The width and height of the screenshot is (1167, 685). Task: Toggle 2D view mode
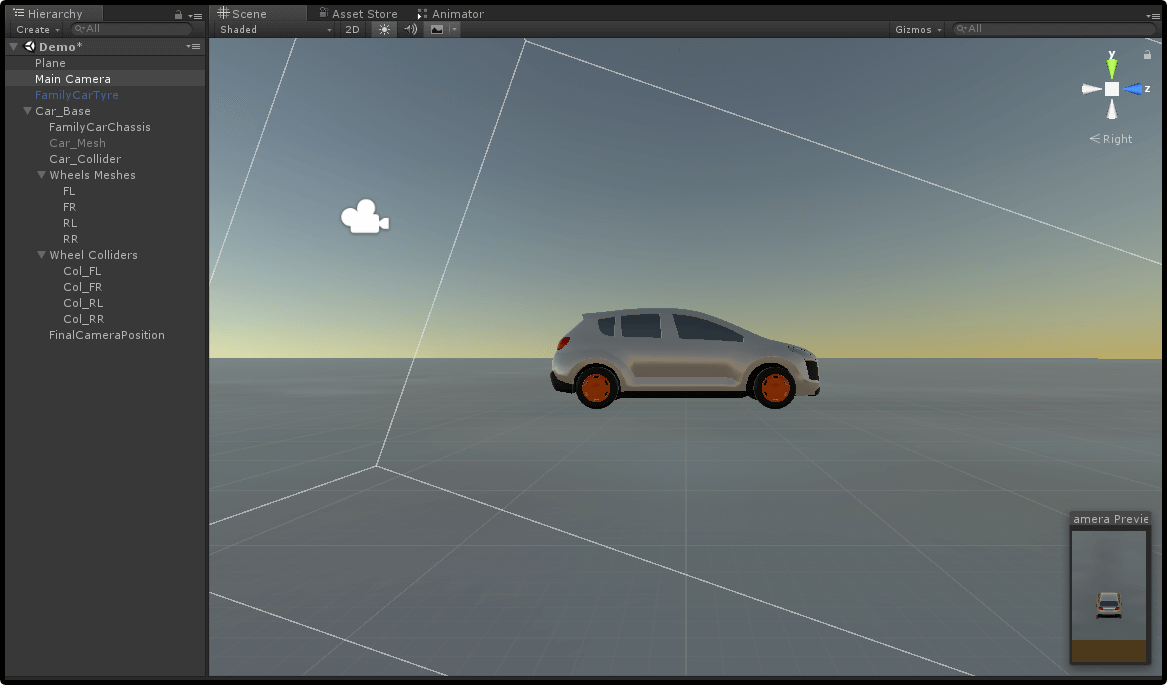pyautogui.click(x=352, y=30)
